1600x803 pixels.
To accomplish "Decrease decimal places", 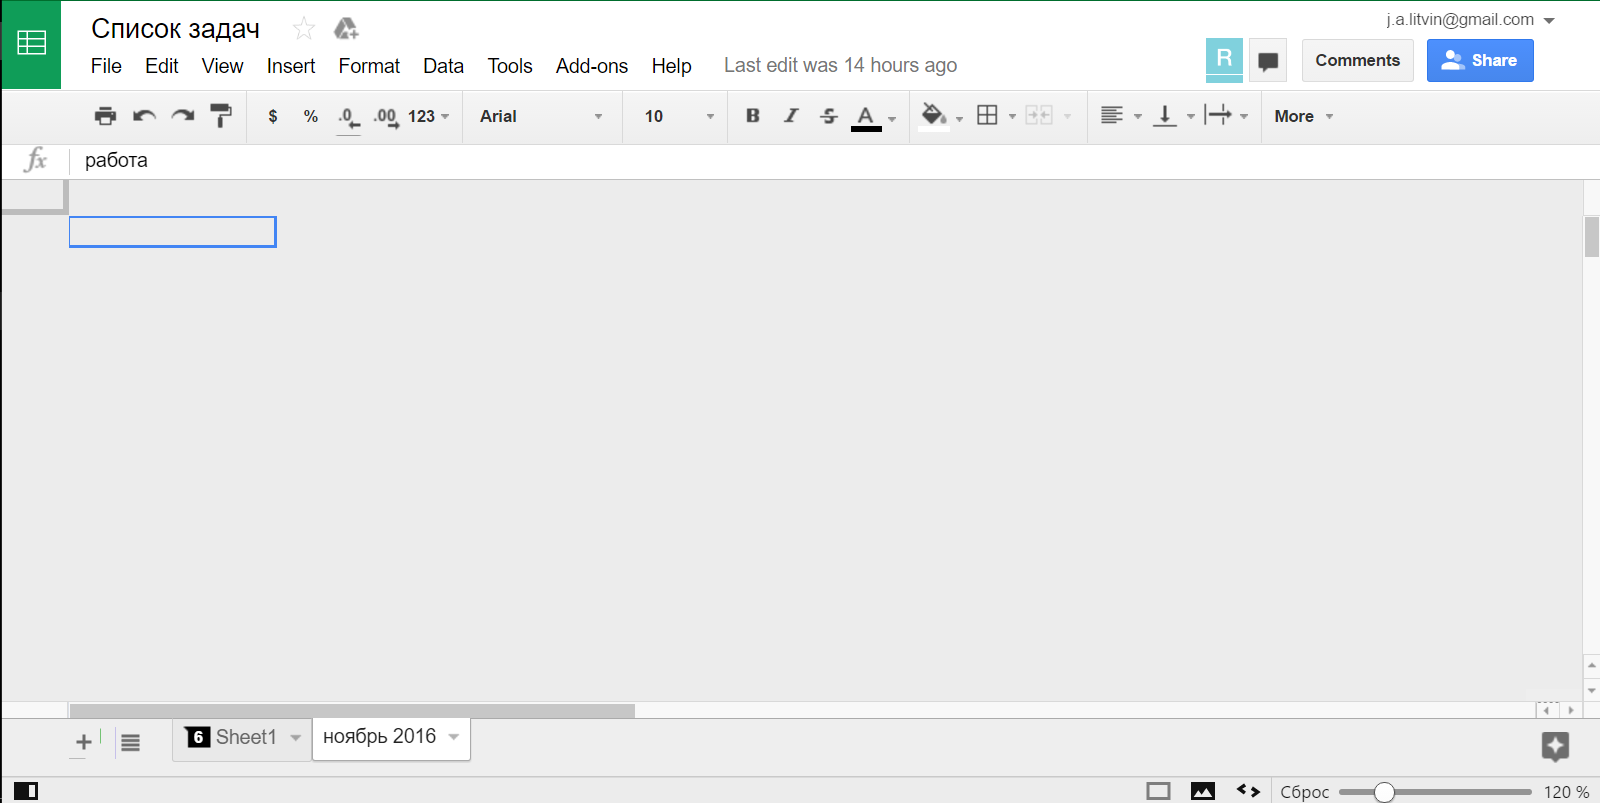I will [x=348, y=117].
